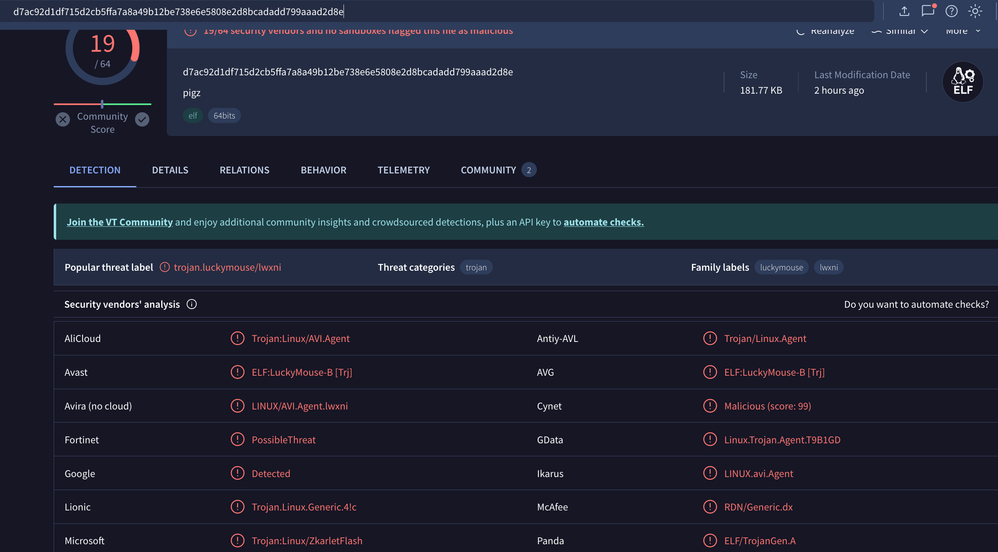
Task: Select the file hash text below banner
Action: pyautogui.click(x=348, y=72)
